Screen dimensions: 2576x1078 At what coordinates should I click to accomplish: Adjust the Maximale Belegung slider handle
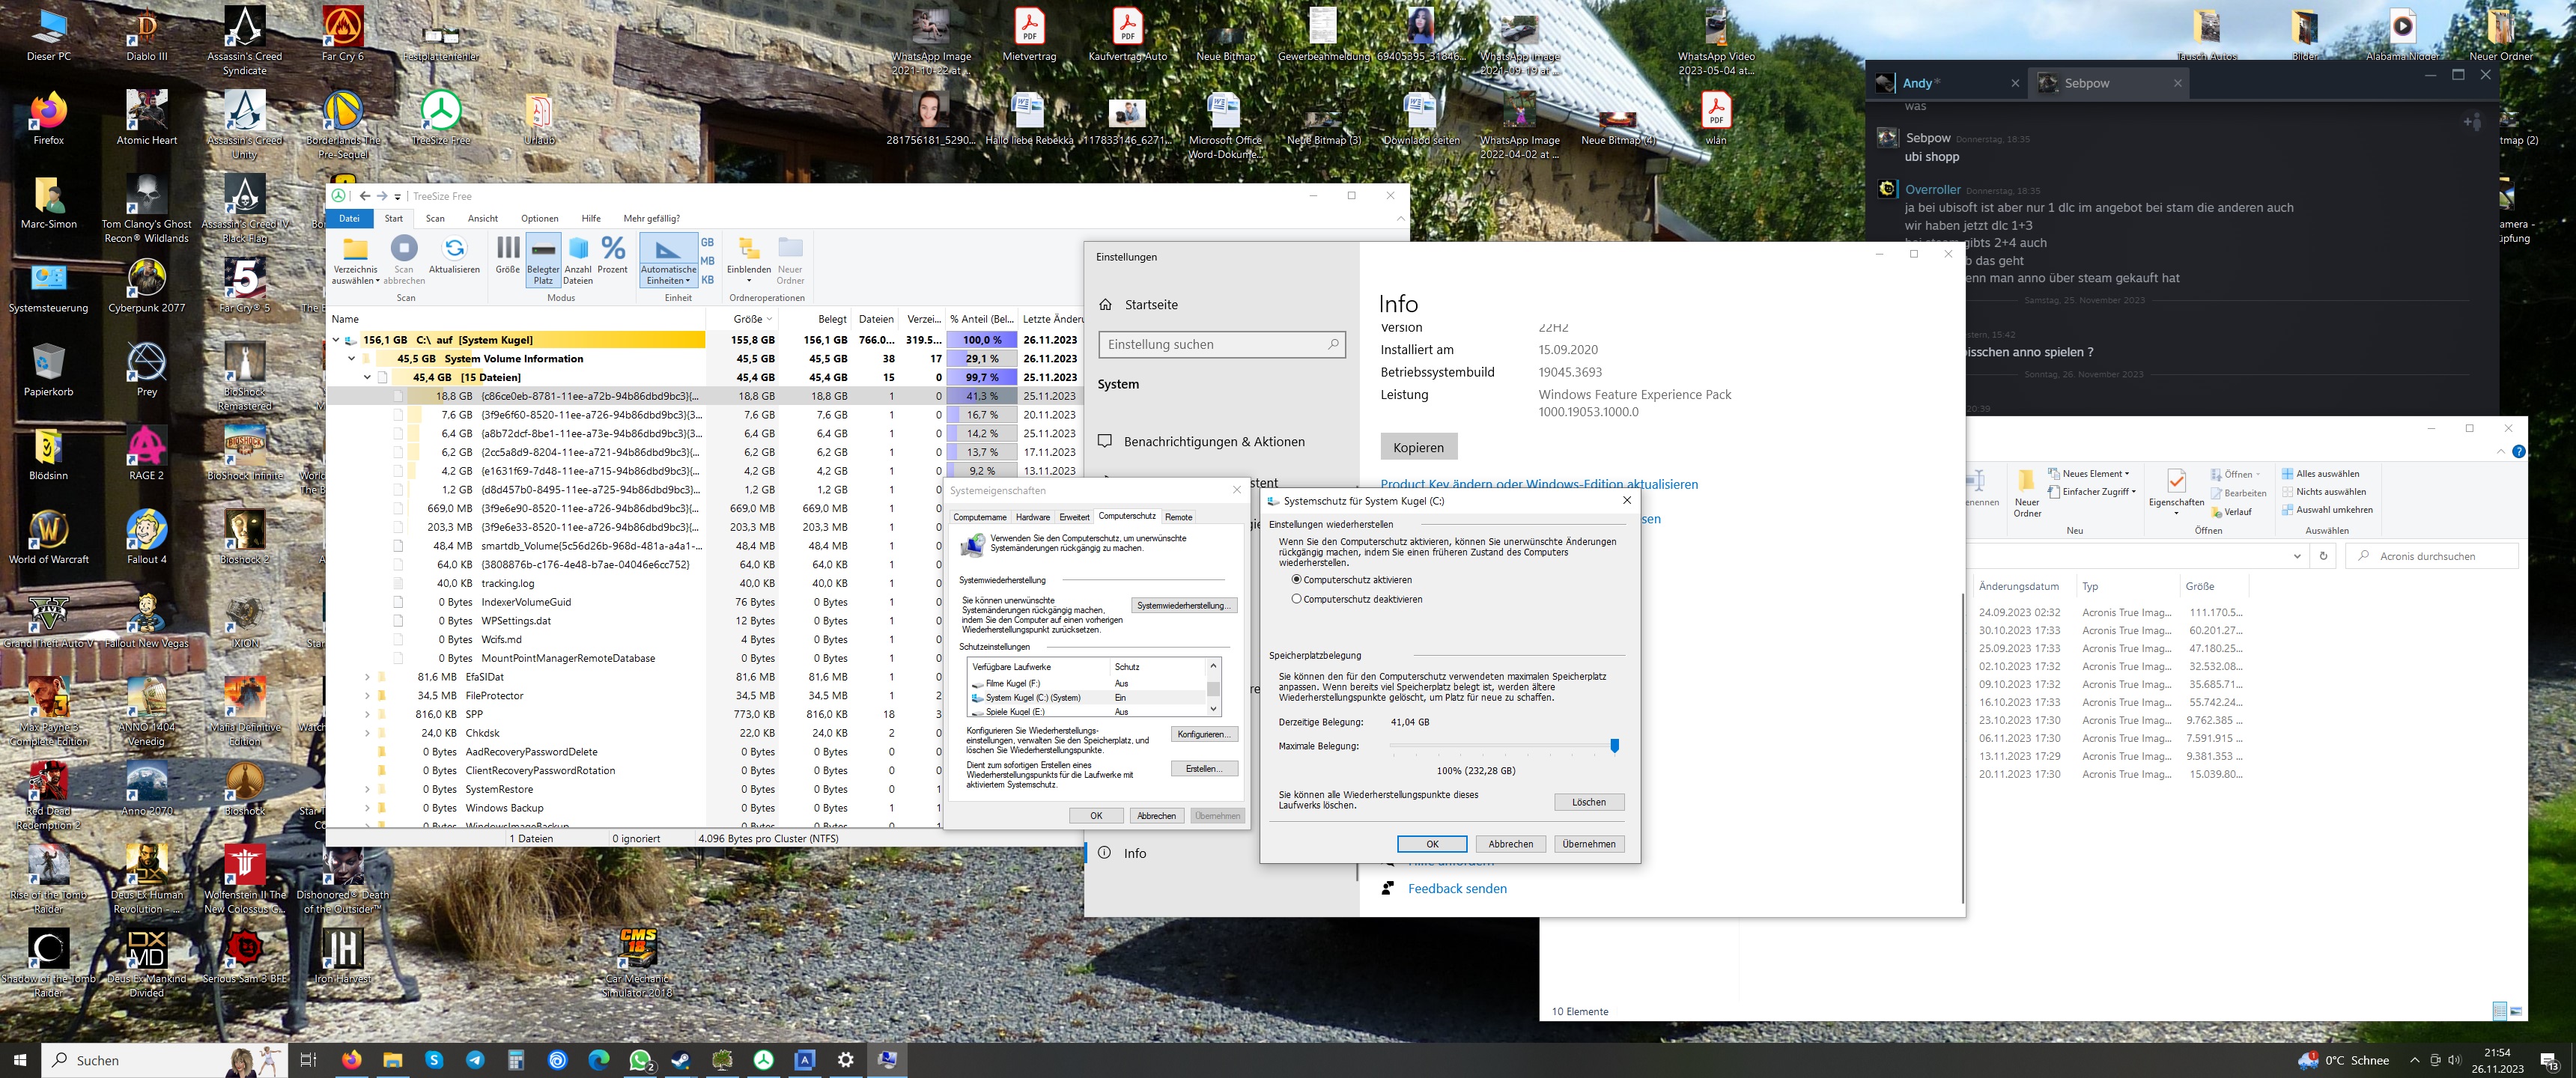[1614, 746]
